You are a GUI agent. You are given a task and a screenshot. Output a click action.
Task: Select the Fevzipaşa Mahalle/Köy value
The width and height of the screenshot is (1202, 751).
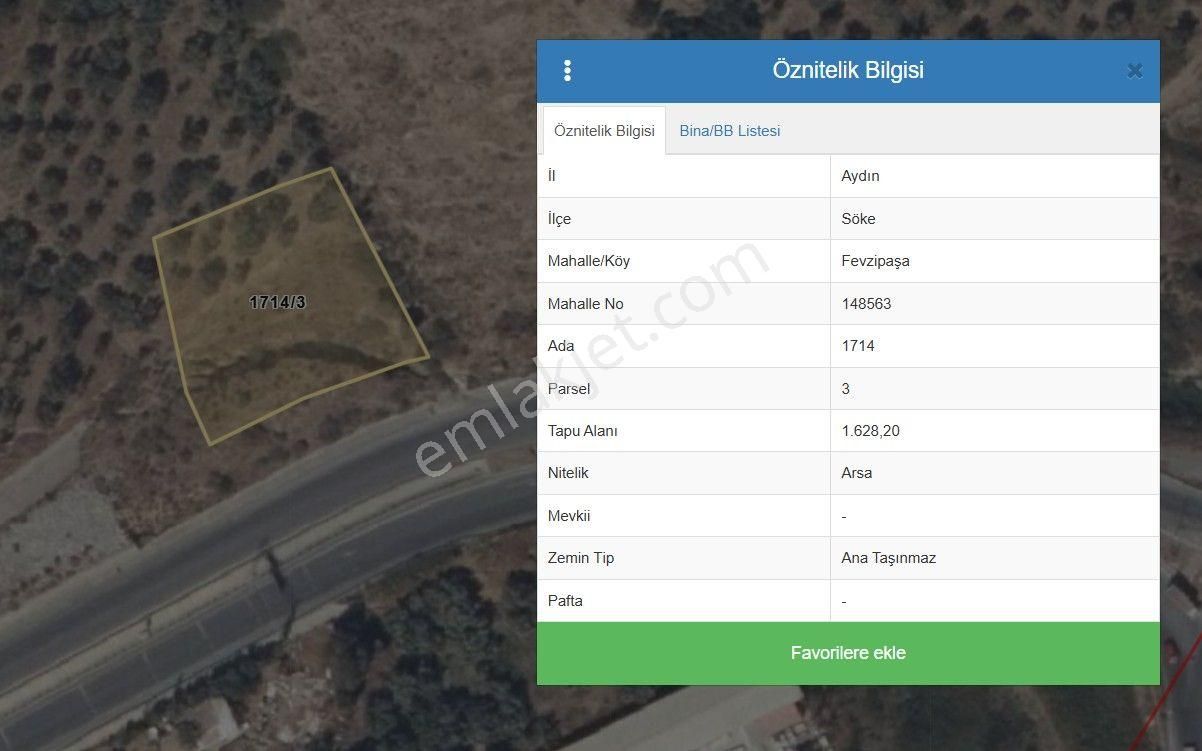coord(876,261)
